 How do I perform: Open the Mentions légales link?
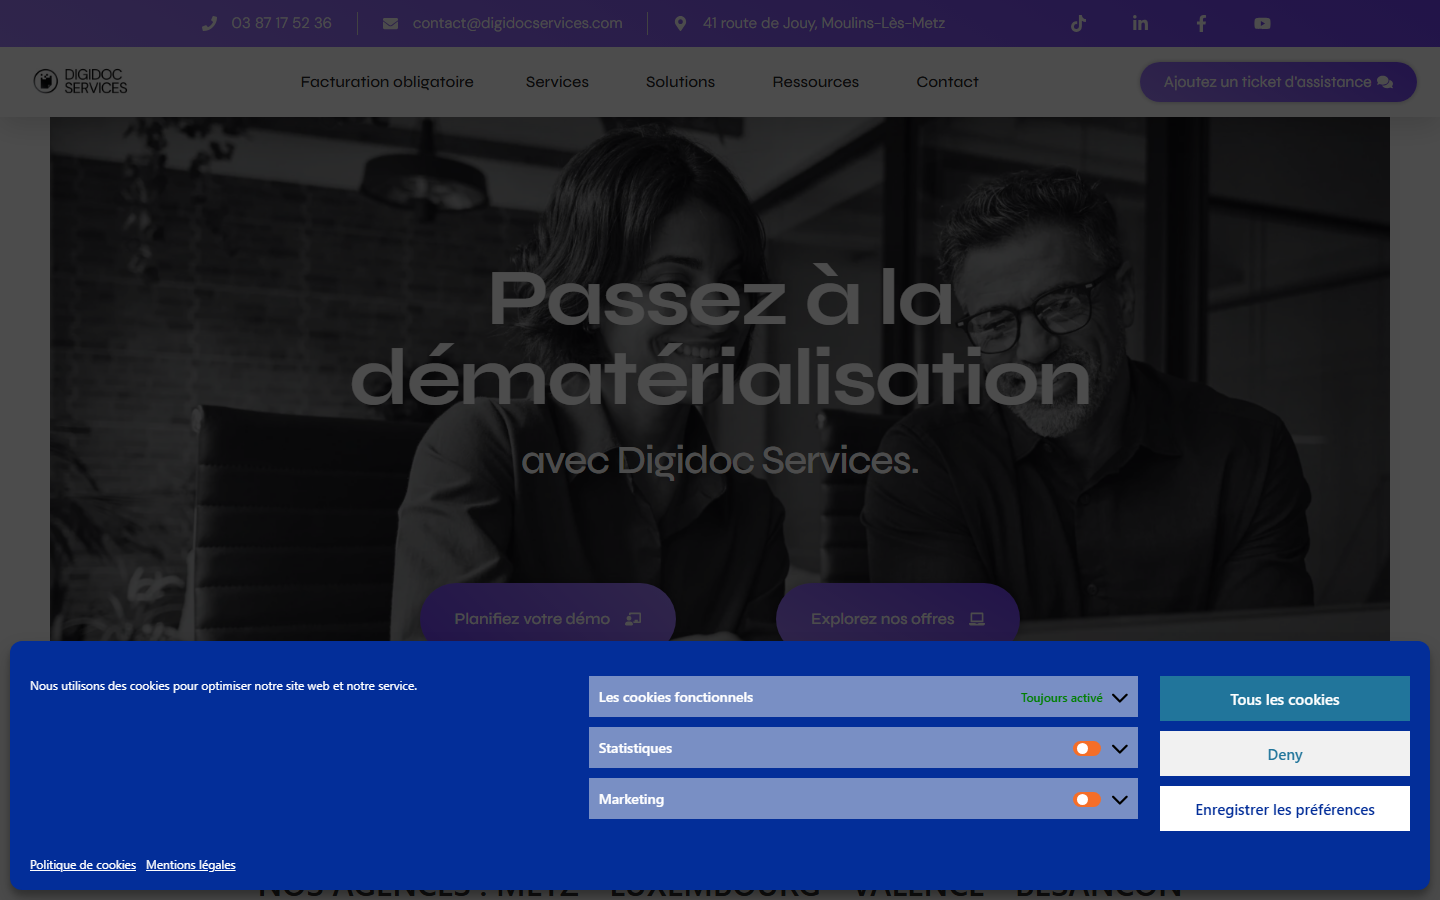191,865
